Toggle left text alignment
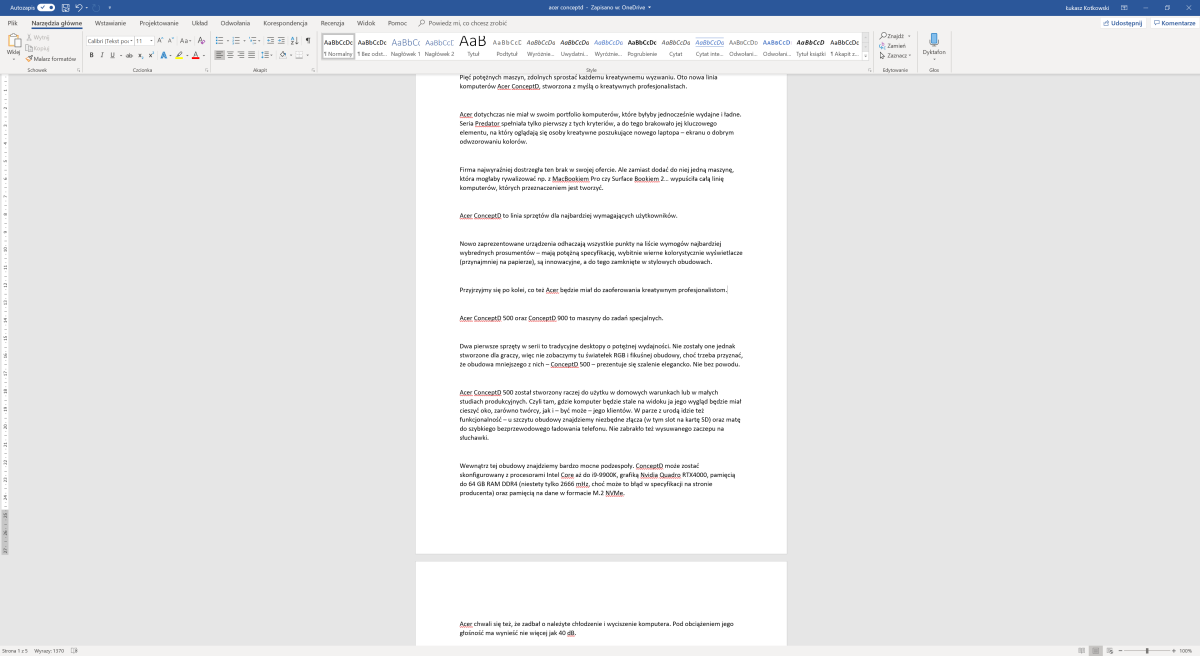Viewport: 1200px width, 656px height. click(x=219, y=55)
